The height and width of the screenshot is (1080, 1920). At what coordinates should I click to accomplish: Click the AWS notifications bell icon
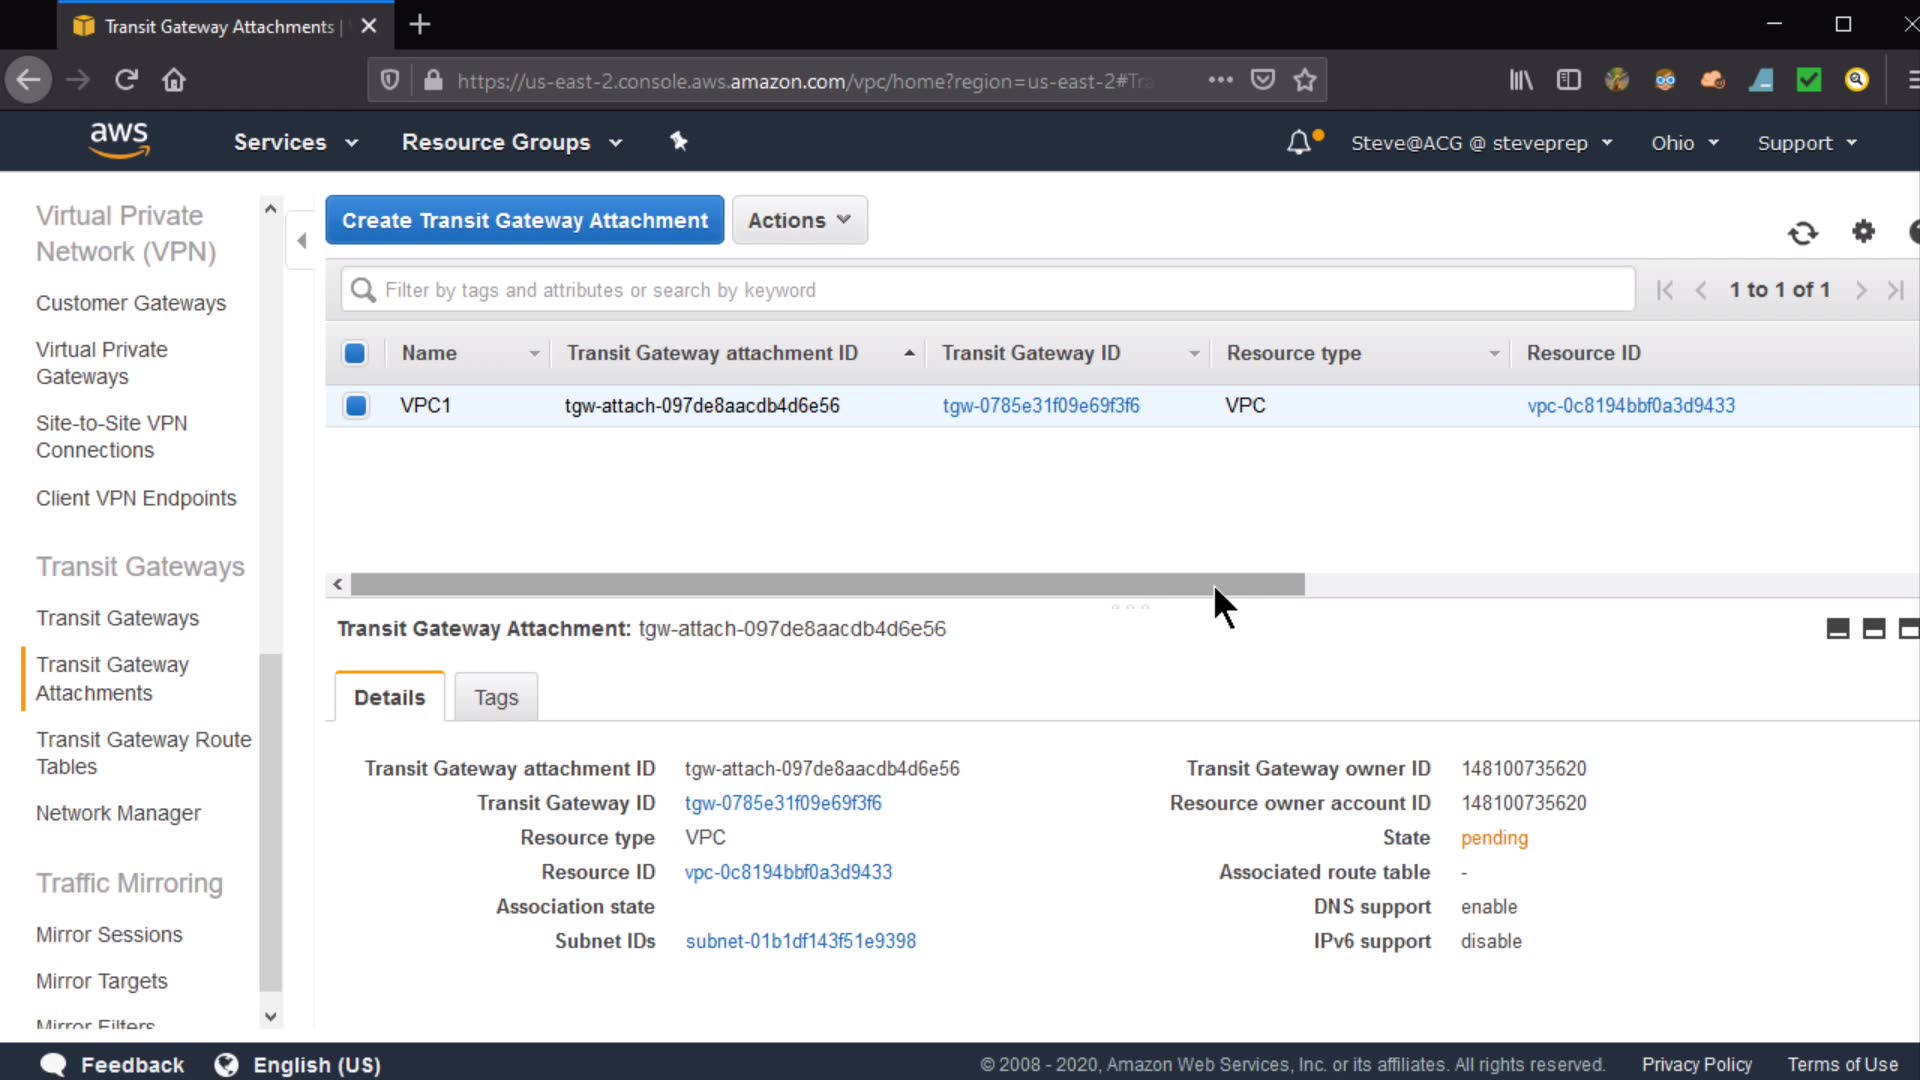1298,143
